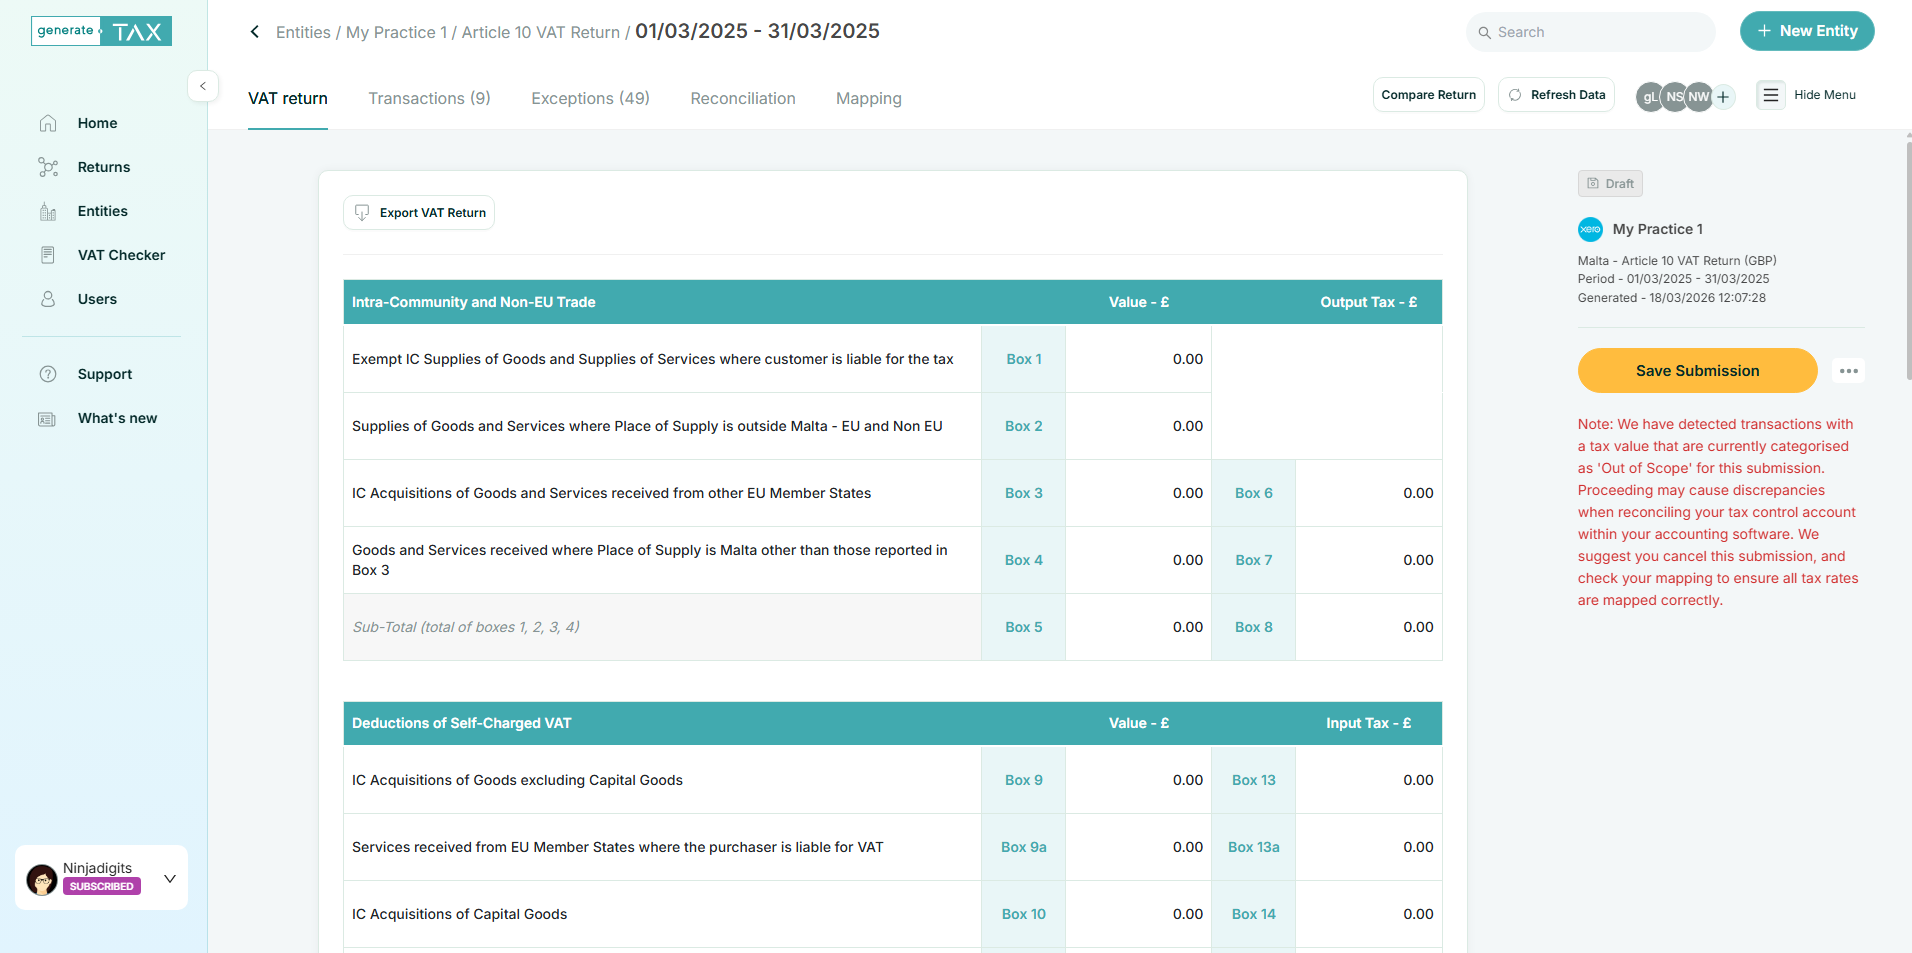Collapse the left sidebar with chevron
The width and height of the screenshot is (1912, 953).
point(203,86)
